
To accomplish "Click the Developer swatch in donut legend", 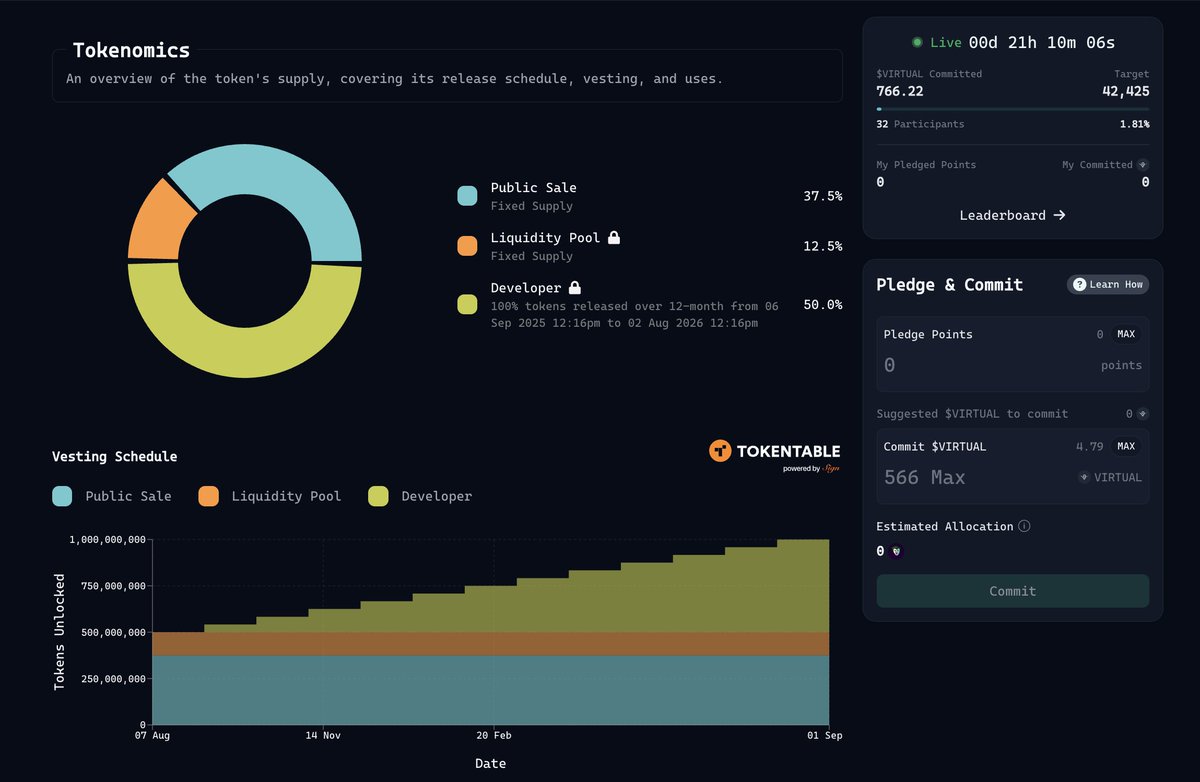I will point(467,304).
